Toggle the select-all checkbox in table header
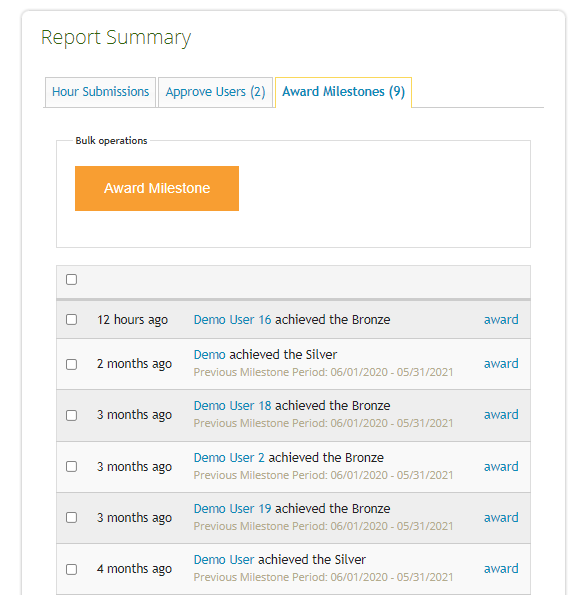Image resolution: width=579 pixels, height=595 pixels. click(x=71, y=279)
